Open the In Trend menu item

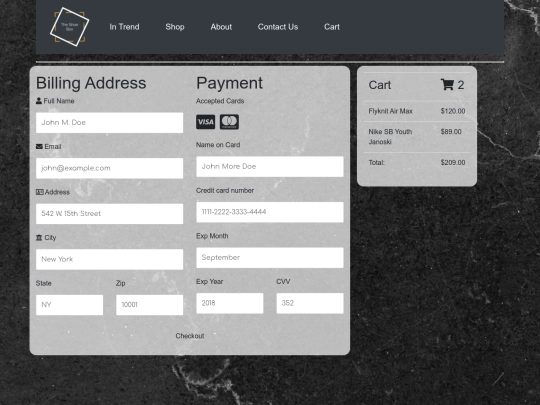(x=124, y=27)
